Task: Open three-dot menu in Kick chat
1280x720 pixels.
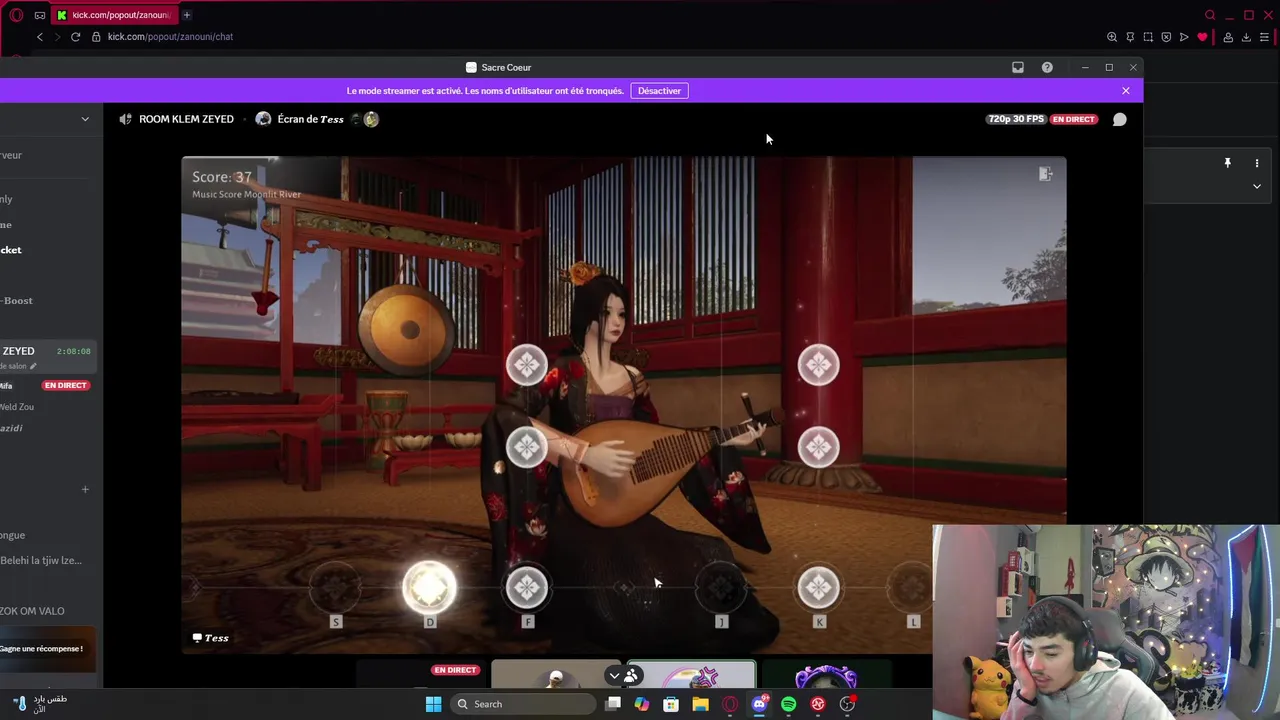Action: [1257, 163]
